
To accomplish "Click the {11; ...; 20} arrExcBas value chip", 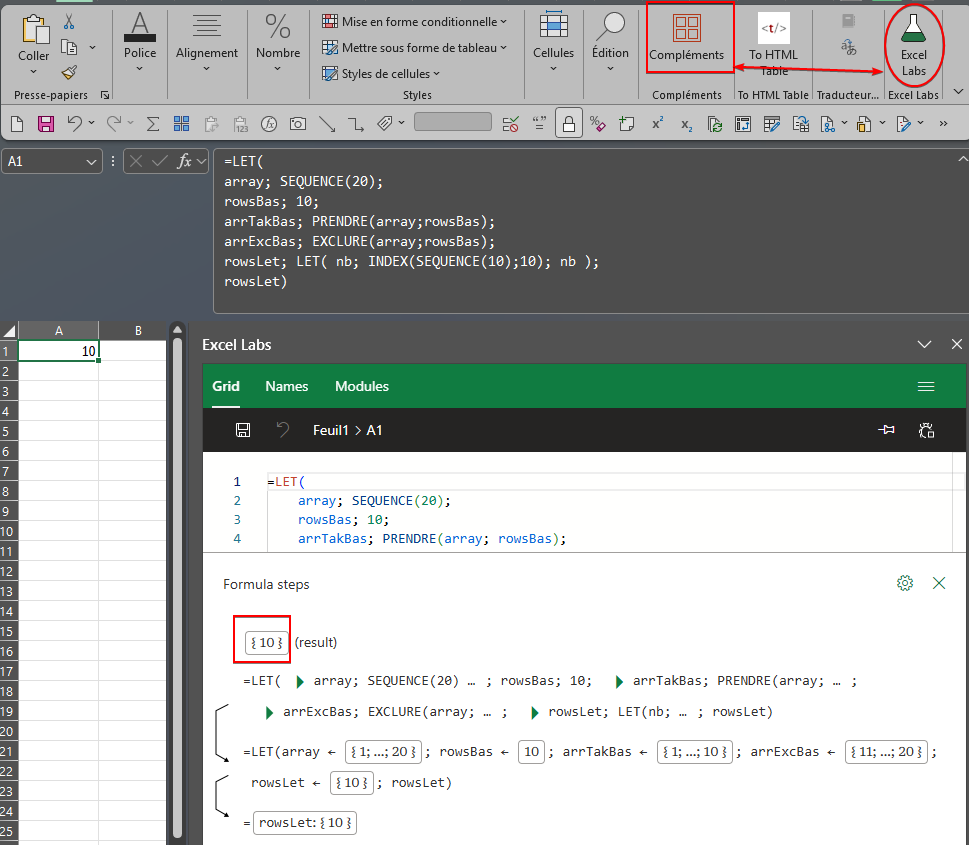I will 886,752.
